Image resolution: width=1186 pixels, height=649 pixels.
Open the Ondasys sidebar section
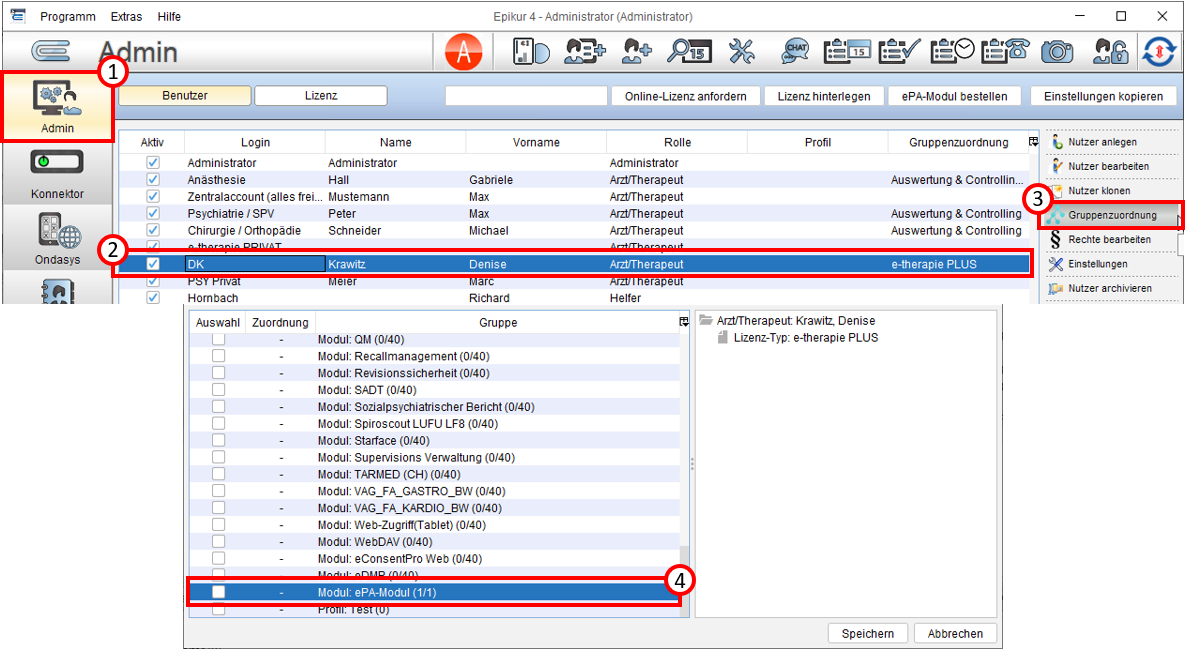tap(57, 239)
